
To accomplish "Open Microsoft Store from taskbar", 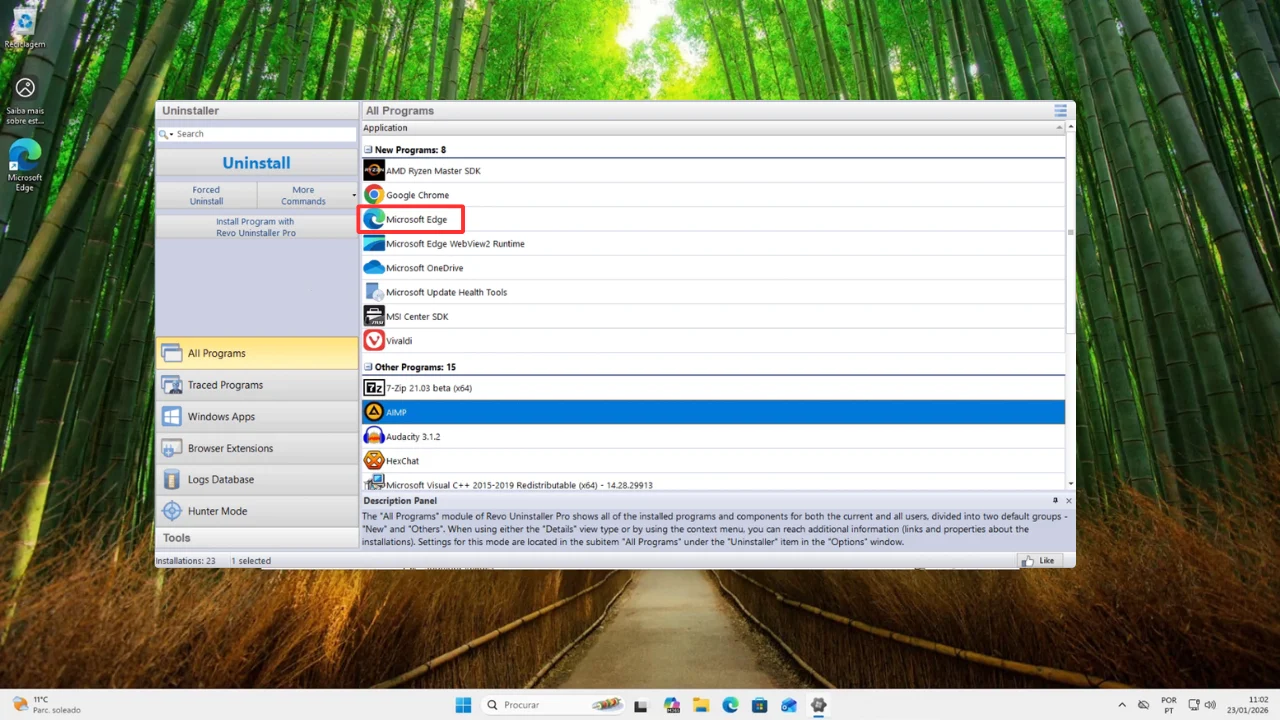I will click(x=760, y=705).
